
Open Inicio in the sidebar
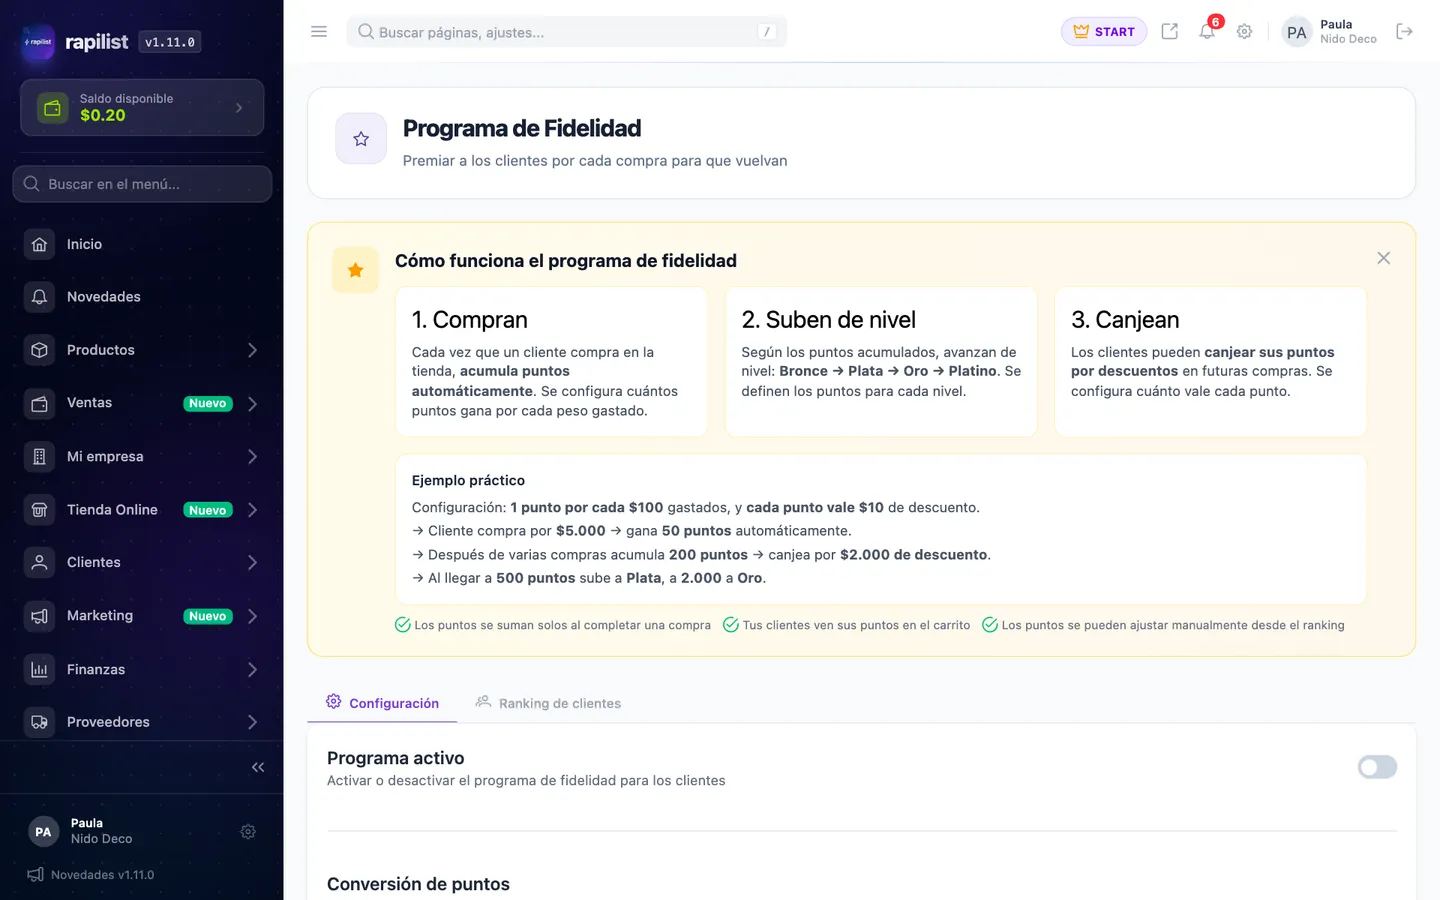(142, 244)
